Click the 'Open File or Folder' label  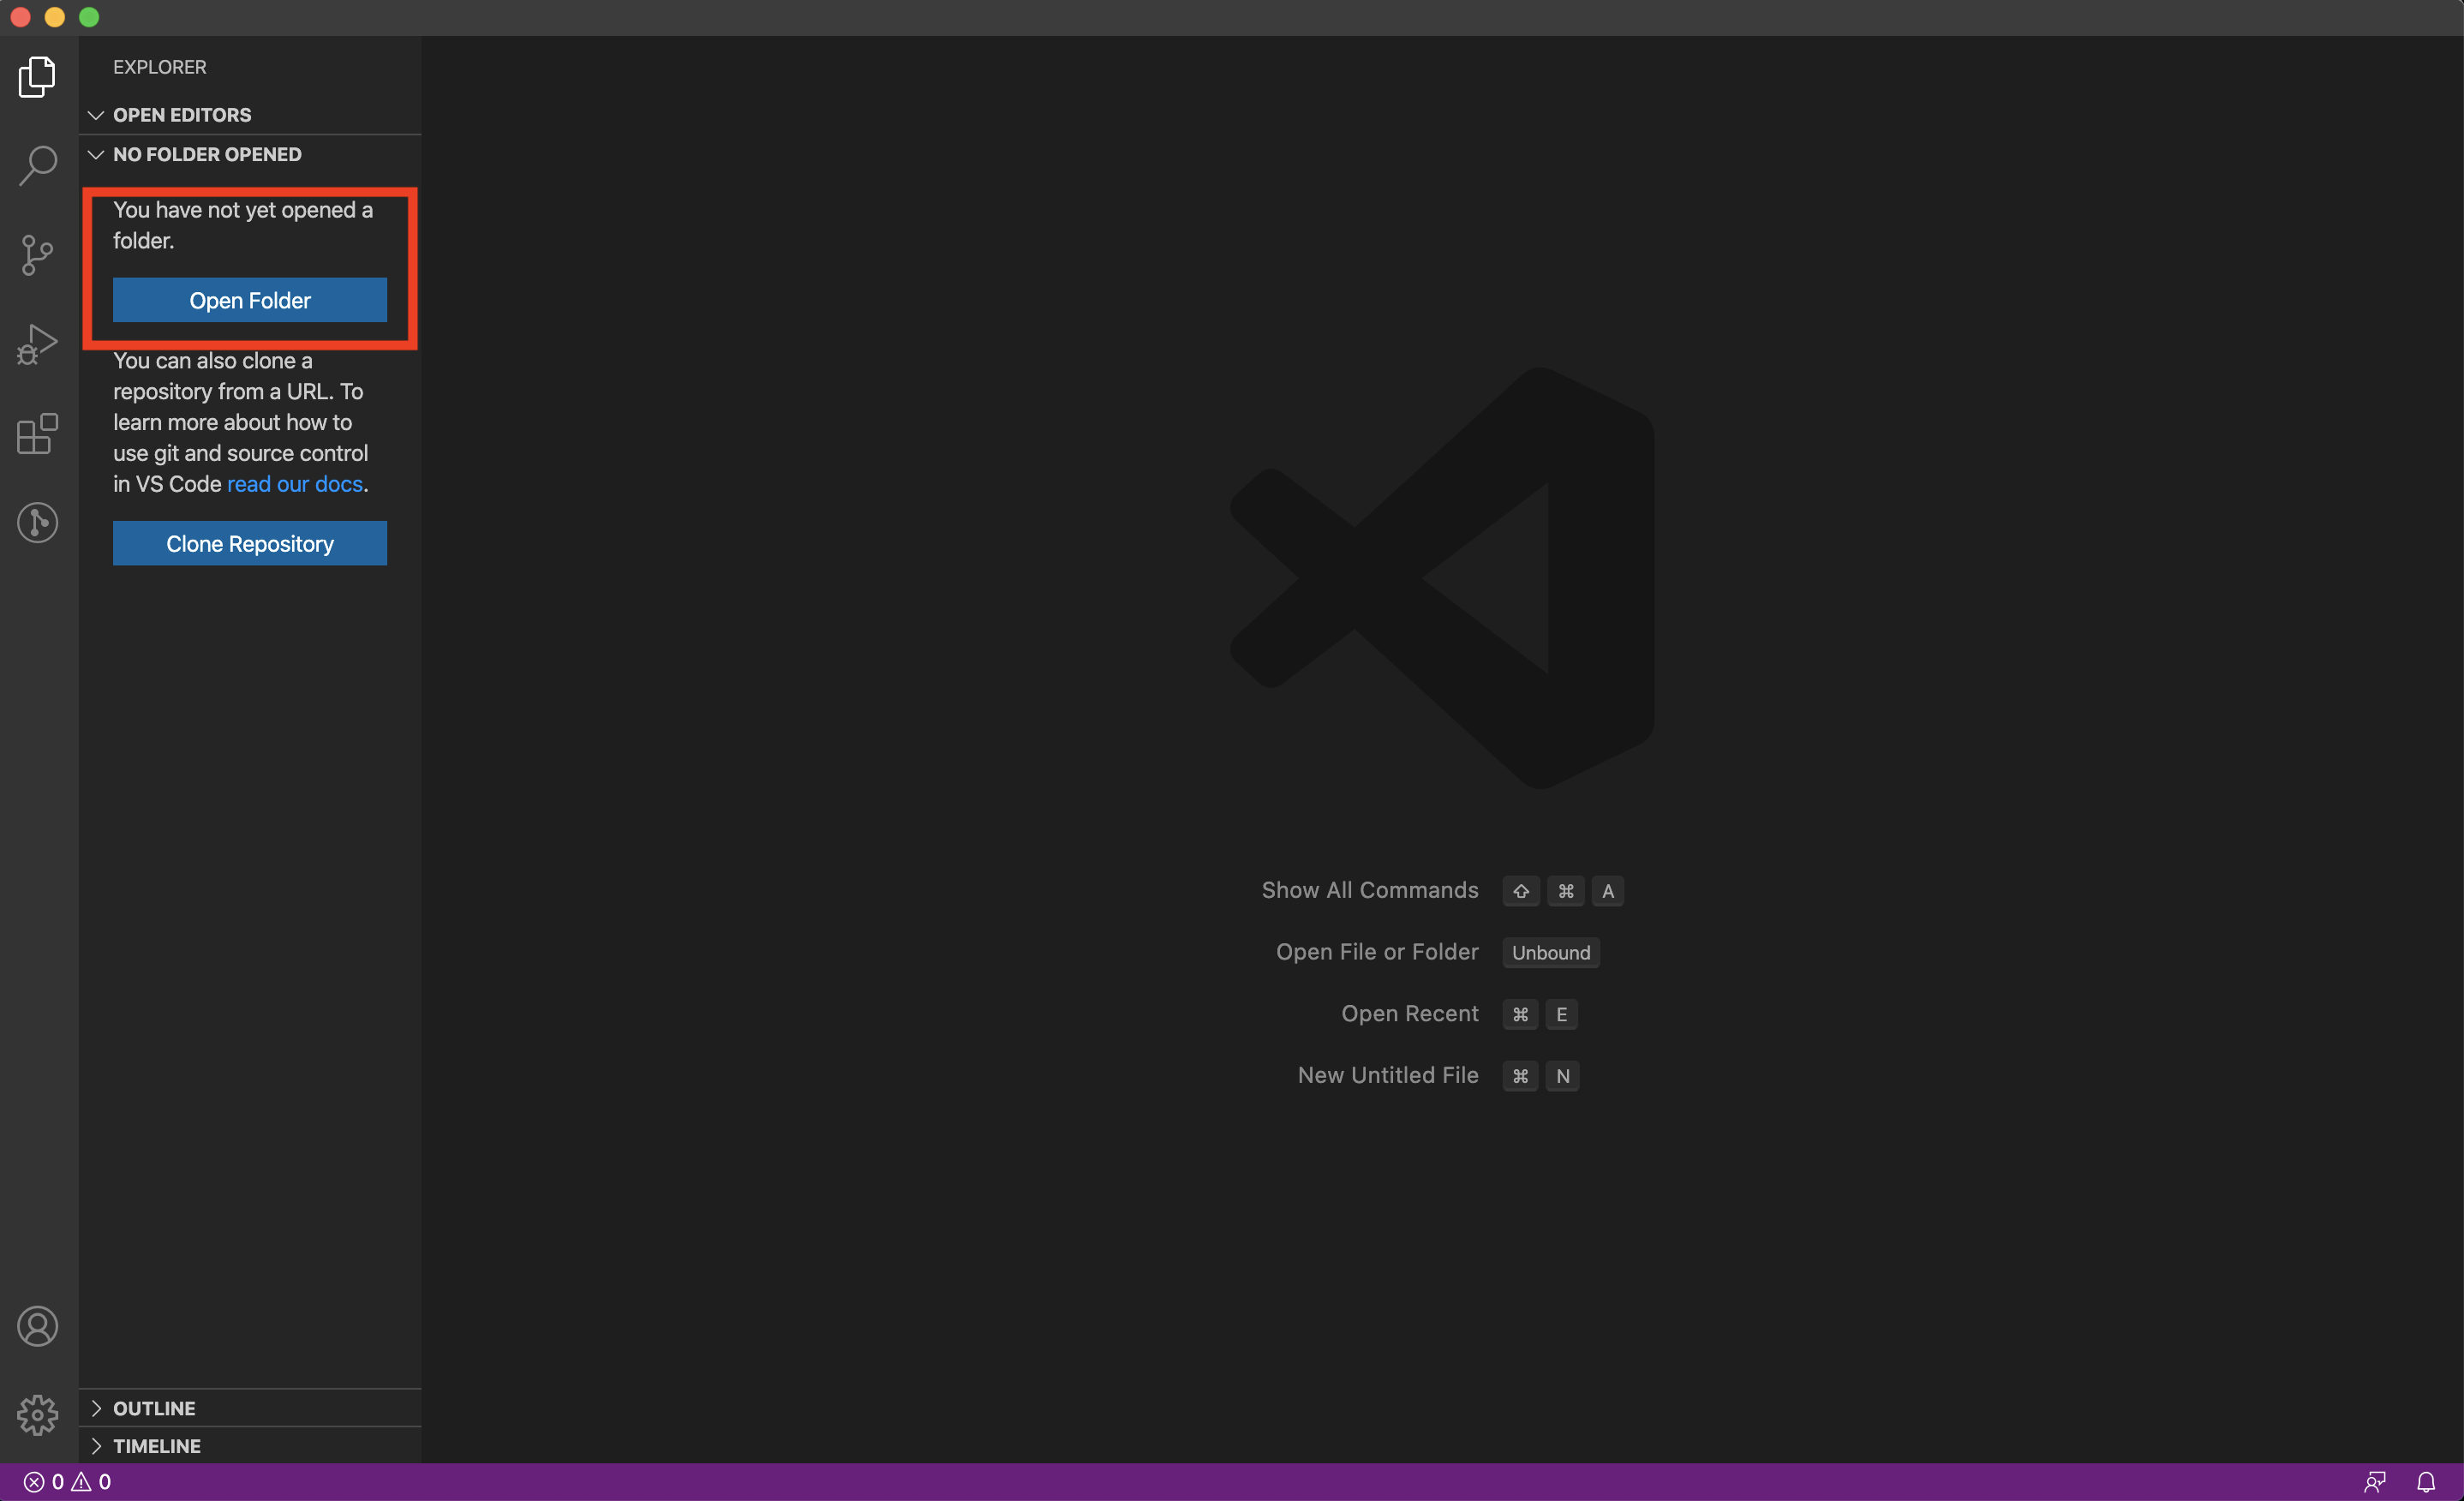tap(1377, 952)
